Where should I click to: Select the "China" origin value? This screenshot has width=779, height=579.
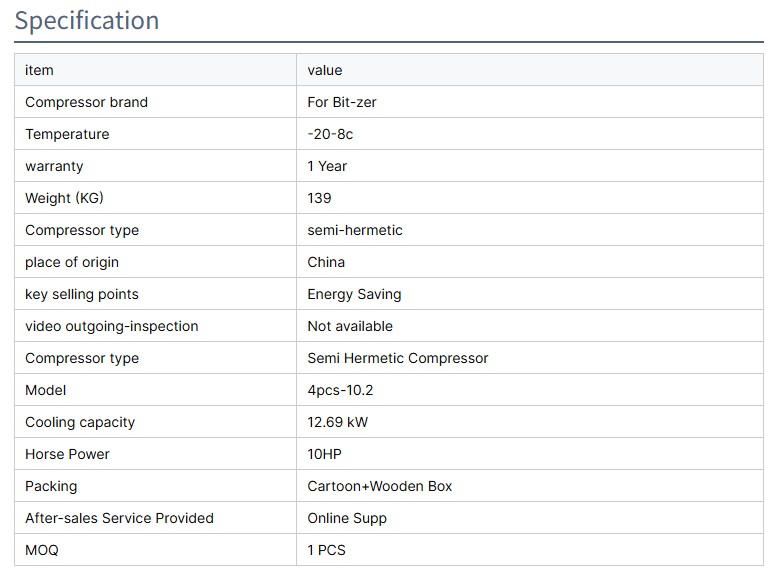[326, 262]
